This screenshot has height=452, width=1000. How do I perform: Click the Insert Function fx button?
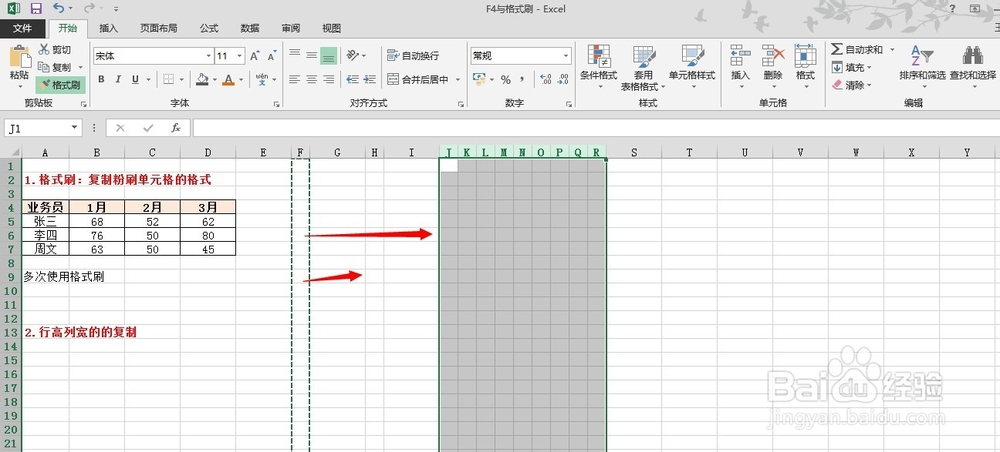click(176, 128)
